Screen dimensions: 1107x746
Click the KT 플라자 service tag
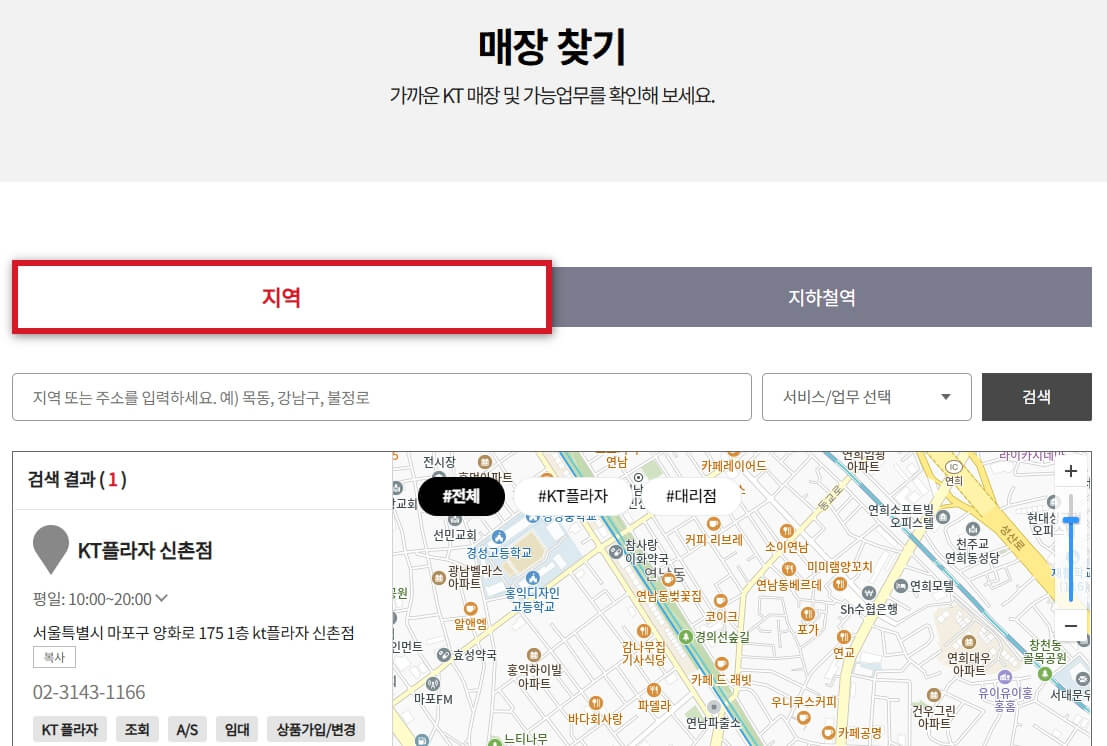click(69, 729)
